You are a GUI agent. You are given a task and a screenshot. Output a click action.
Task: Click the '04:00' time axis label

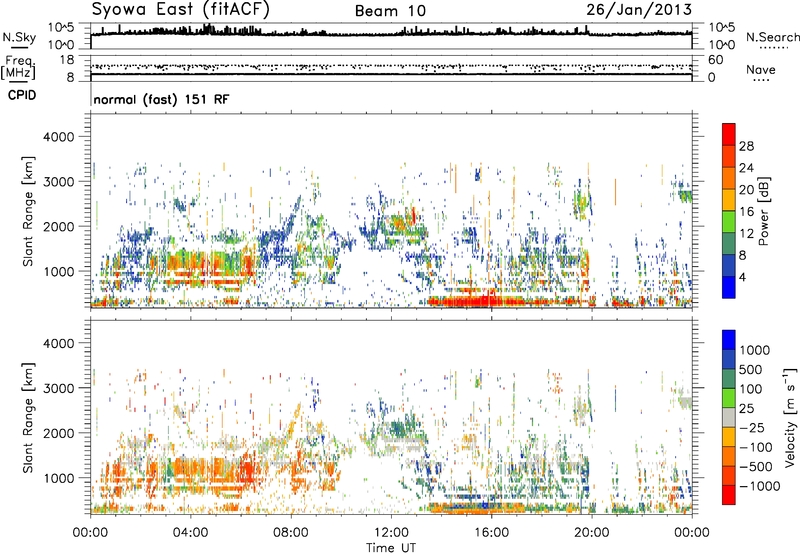coord(190,533)
